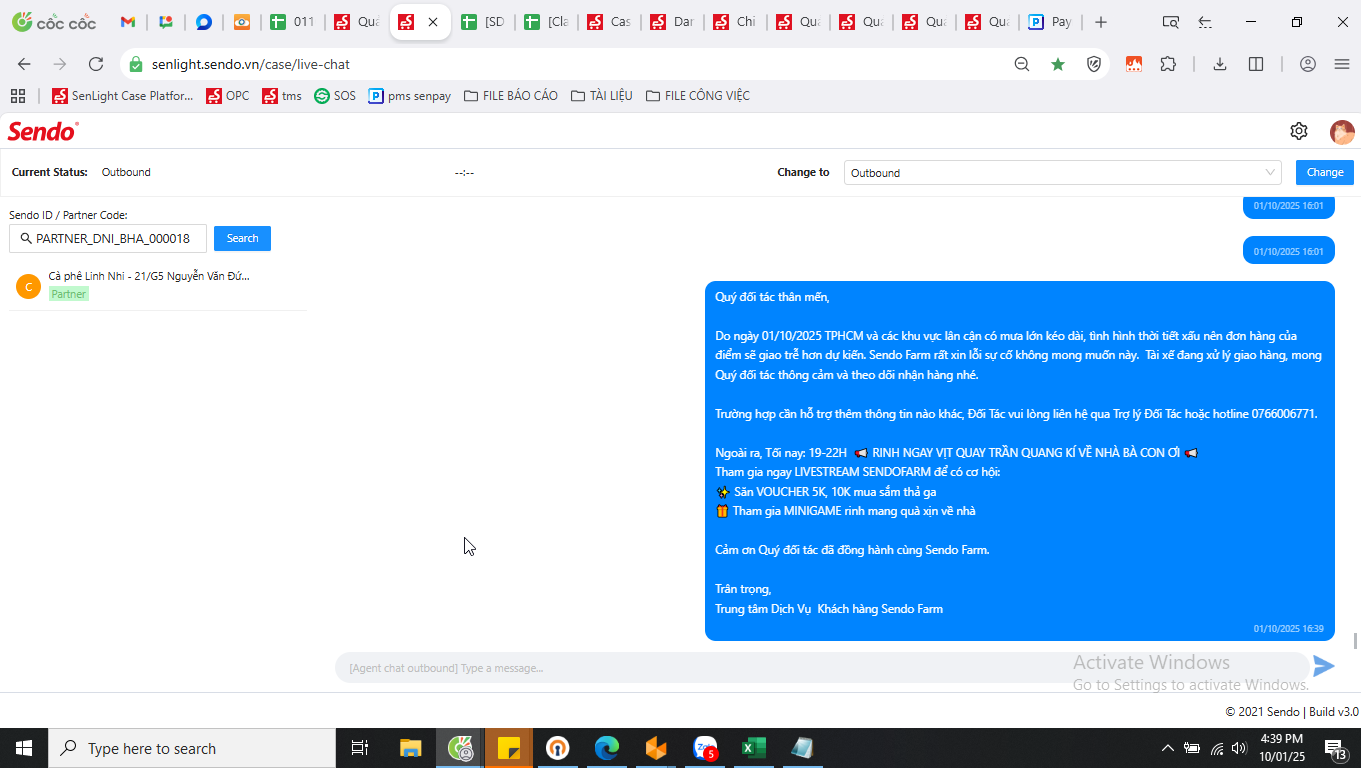Click the Sendo user avatar
The height and width of the screenshot is (768, 1361).
coord(1342,132)
